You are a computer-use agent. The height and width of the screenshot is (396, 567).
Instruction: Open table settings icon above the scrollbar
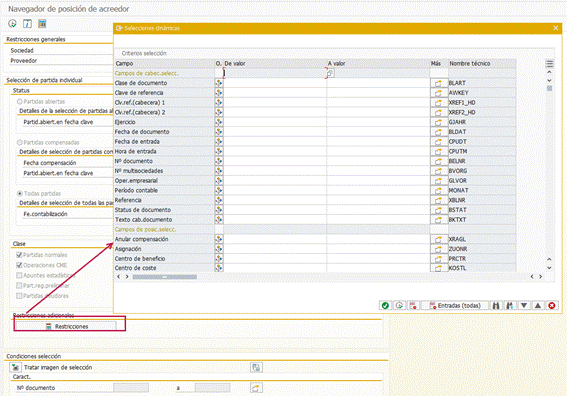(x=550, y=64)
